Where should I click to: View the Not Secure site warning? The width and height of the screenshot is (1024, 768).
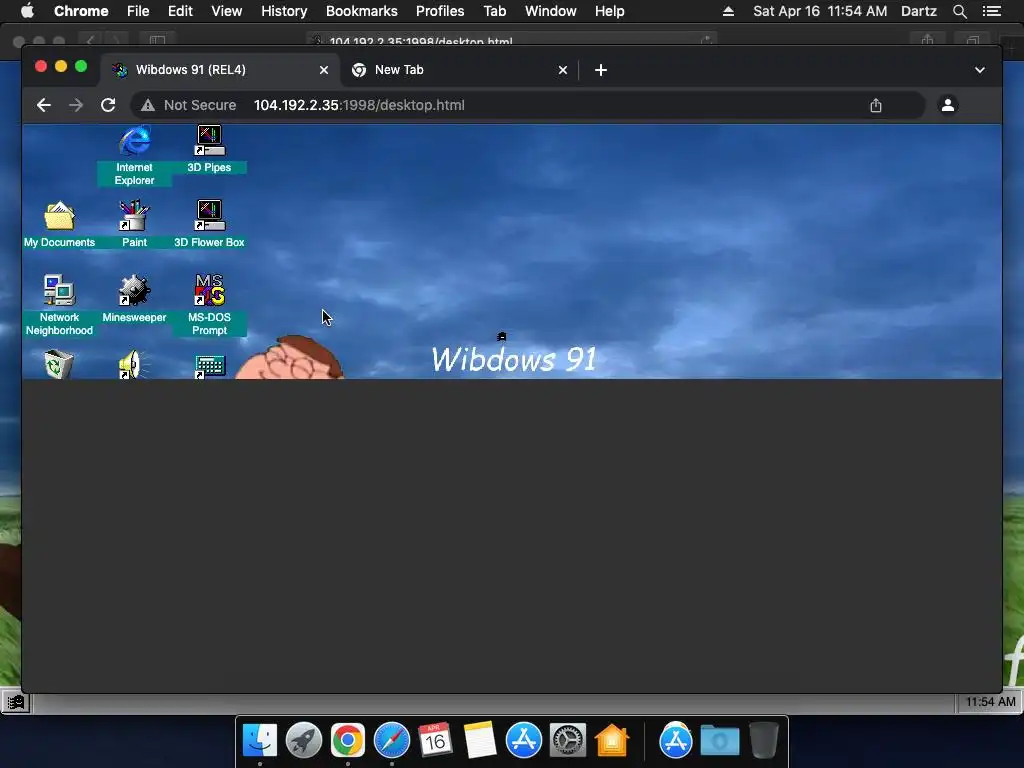tap(188, 105)
